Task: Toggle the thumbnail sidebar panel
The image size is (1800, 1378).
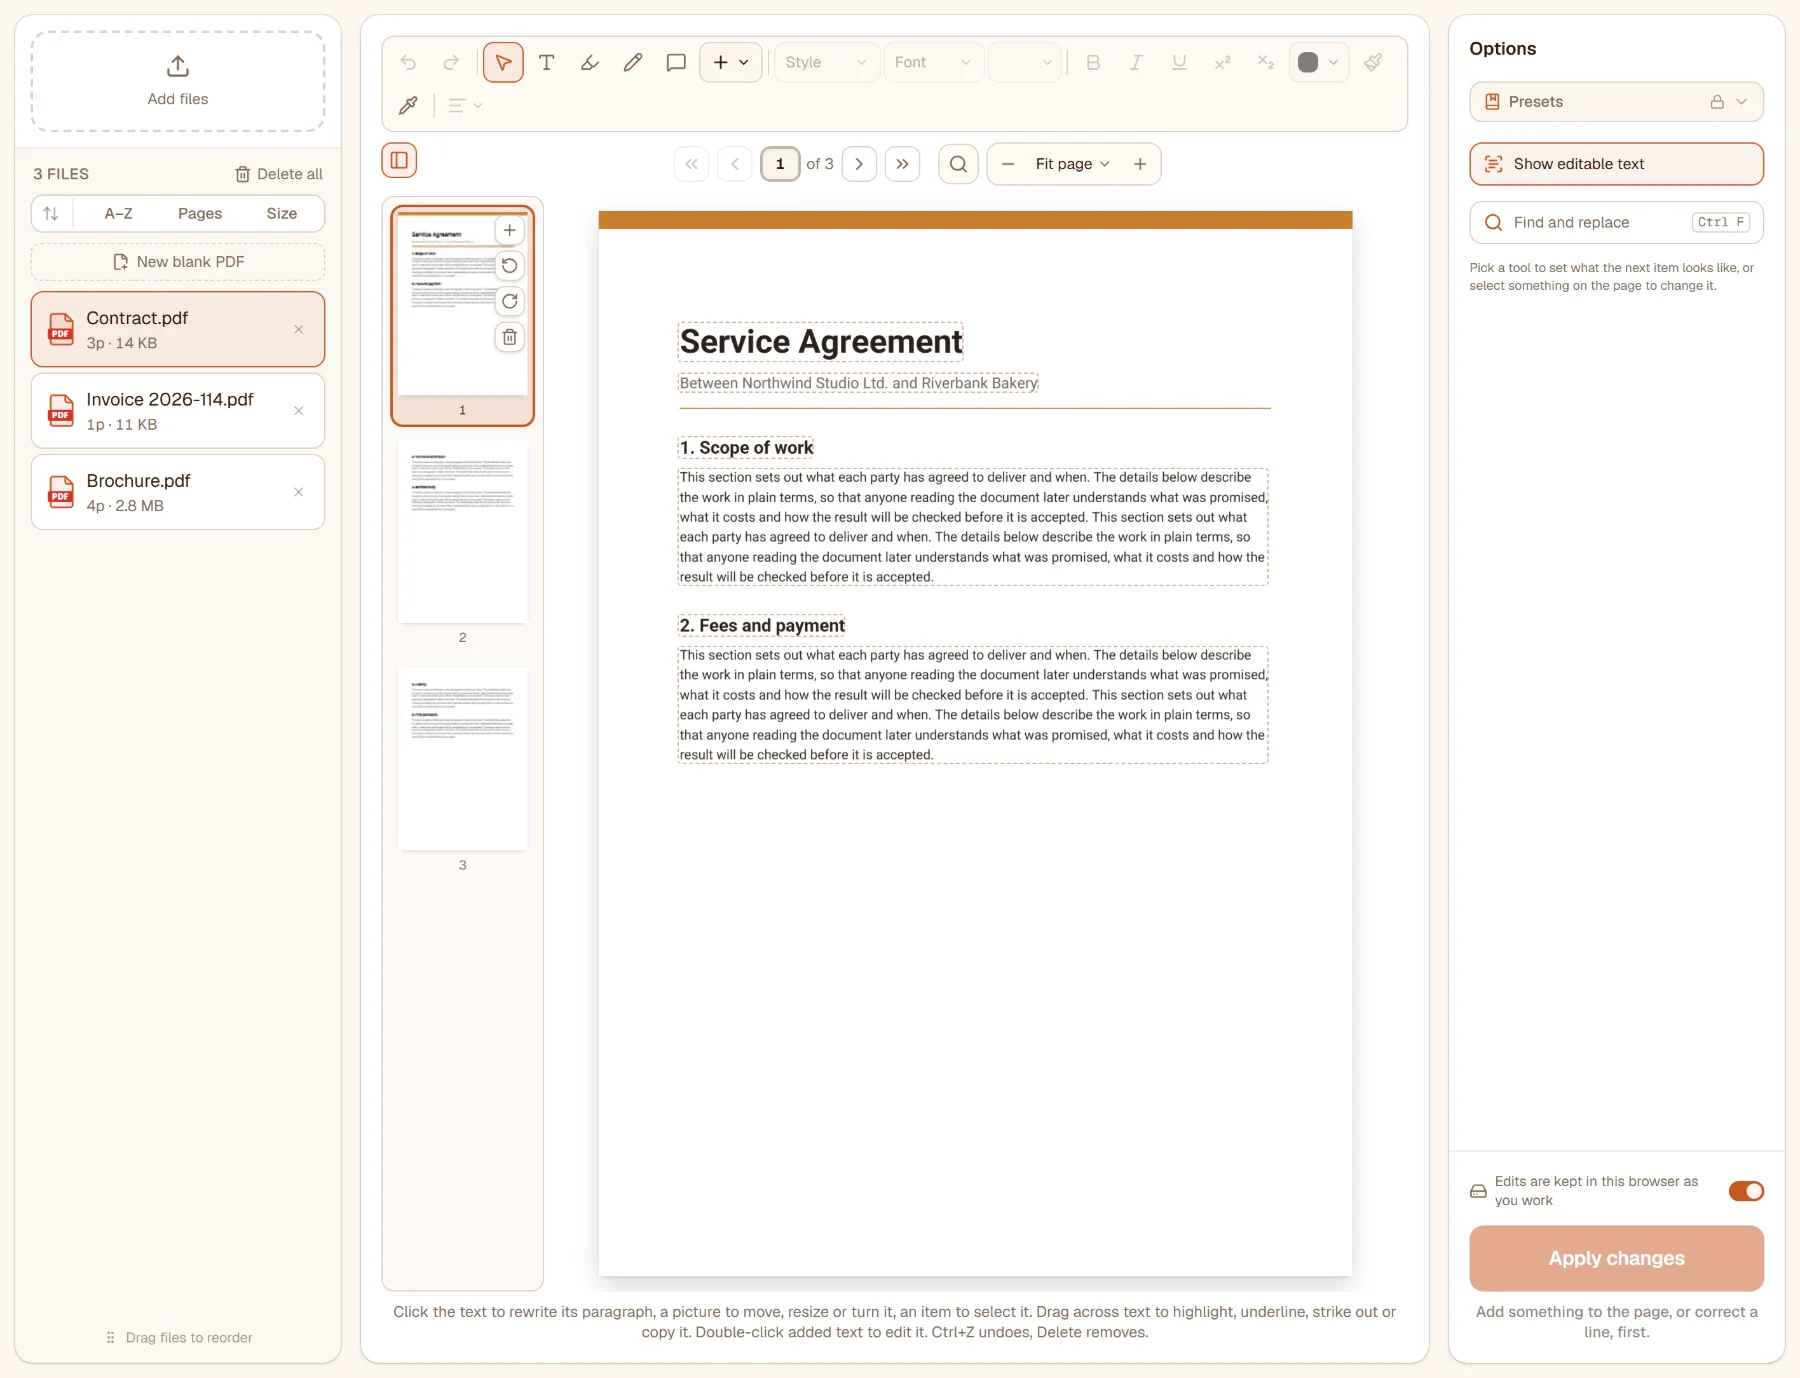Action: 399,160
